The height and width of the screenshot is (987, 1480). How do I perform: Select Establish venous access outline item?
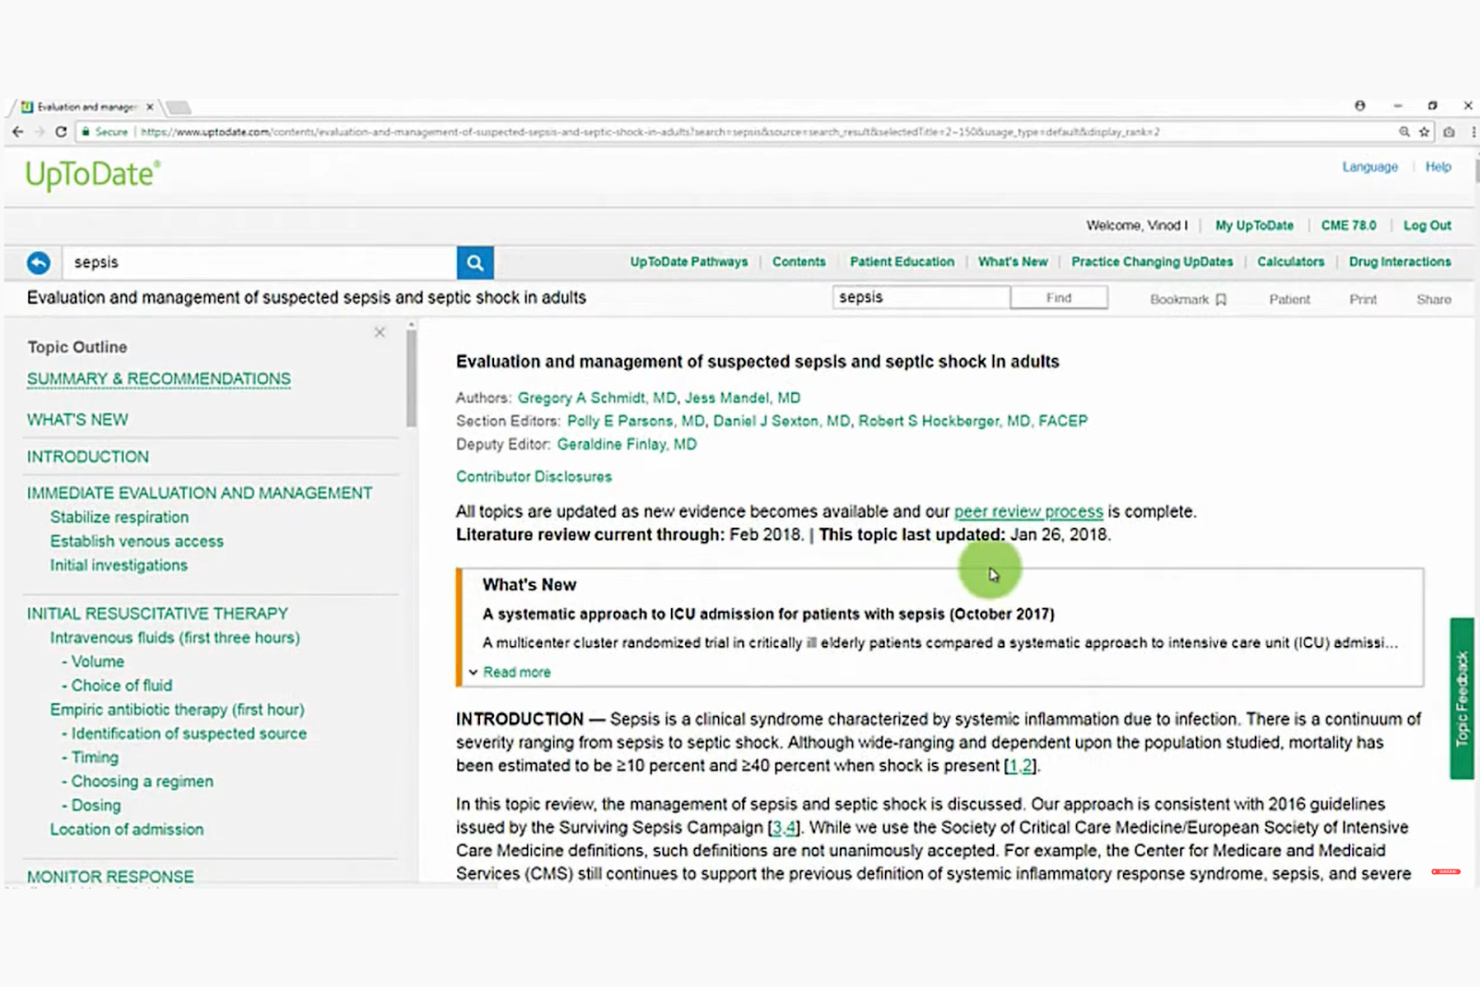(137, 541)
